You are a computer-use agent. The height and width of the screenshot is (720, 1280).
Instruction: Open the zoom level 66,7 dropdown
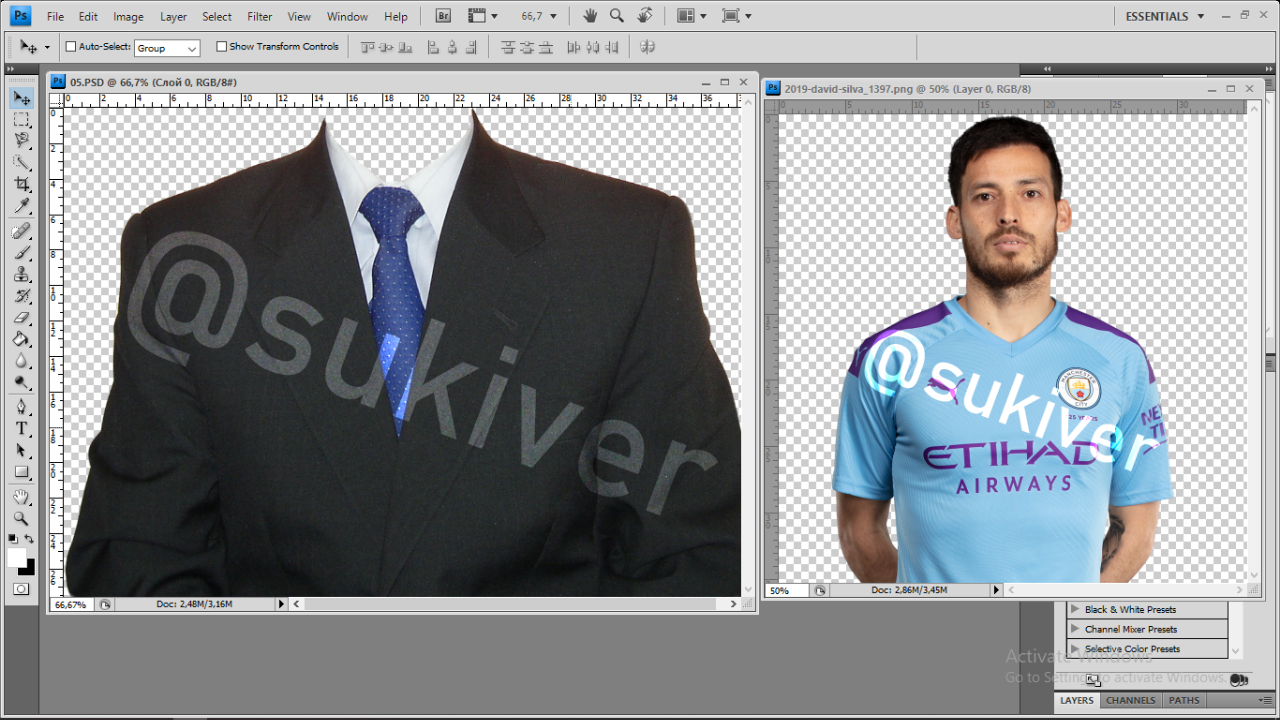[553, 16]
